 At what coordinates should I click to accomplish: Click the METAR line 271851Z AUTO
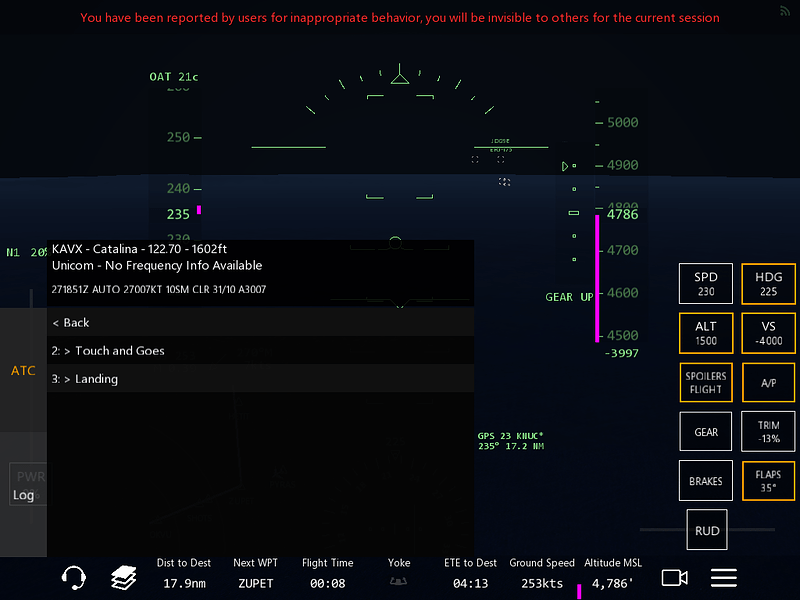pyautogui.click(x=159, y=289)
